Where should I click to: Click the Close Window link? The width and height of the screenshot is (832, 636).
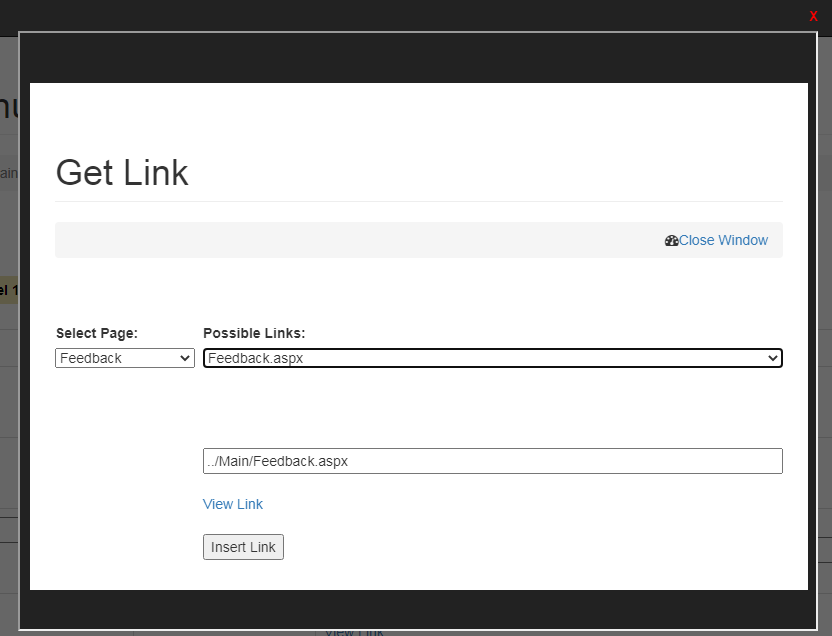[723, 241]
